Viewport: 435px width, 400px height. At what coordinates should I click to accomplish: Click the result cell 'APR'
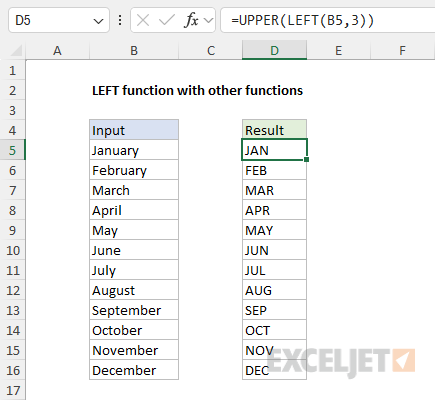click(274, 210)
